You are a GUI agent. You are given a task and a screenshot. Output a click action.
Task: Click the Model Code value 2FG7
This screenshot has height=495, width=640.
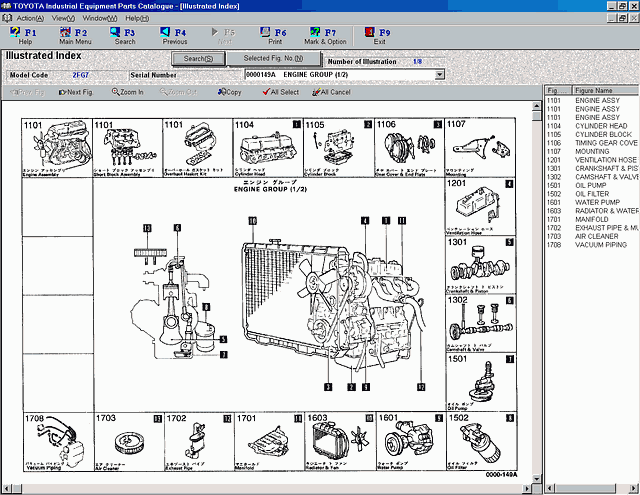coord(80,75)
